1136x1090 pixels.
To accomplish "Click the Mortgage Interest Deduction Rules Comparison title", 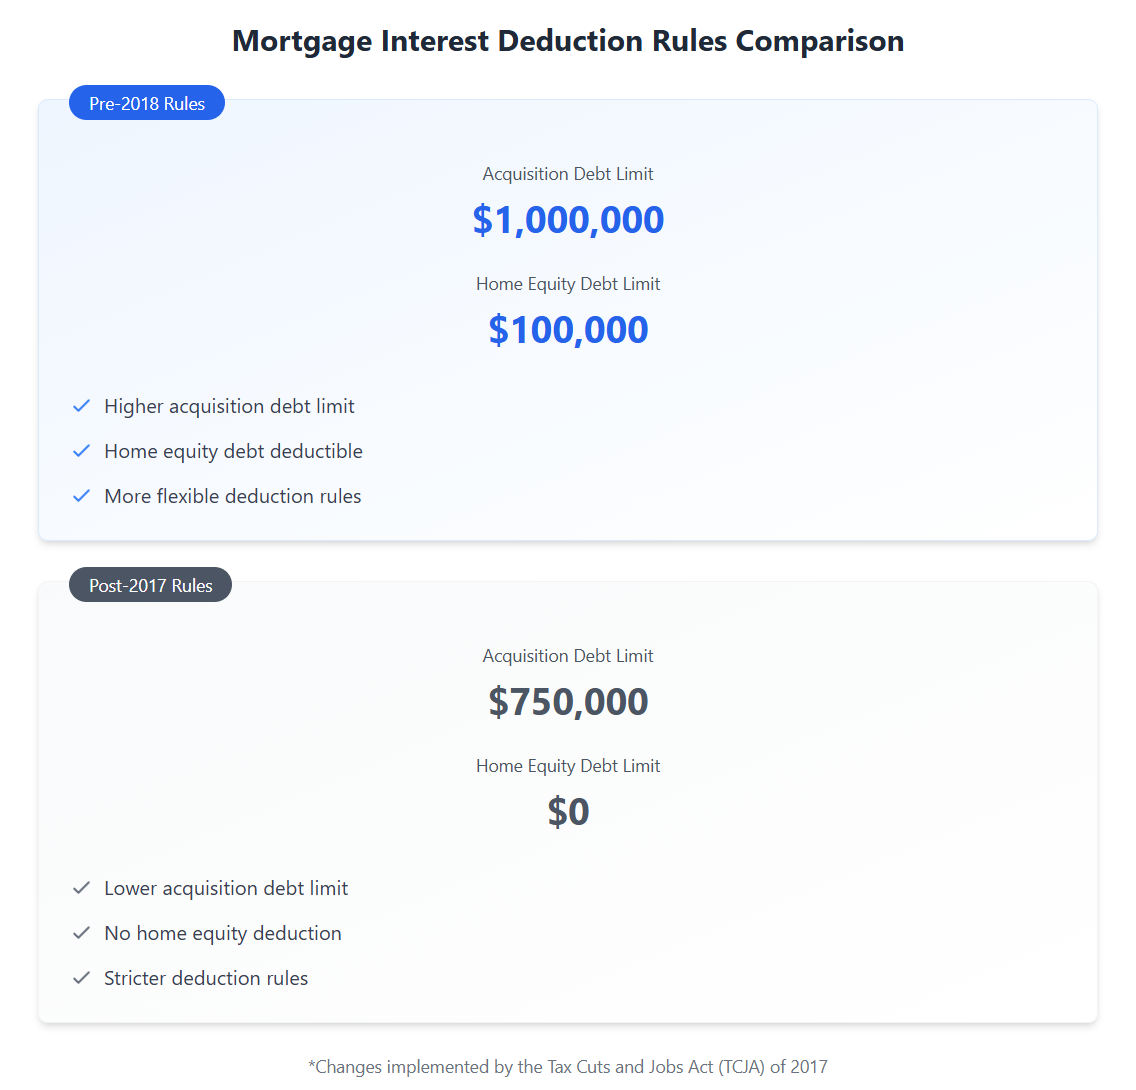I will point(568,41).
